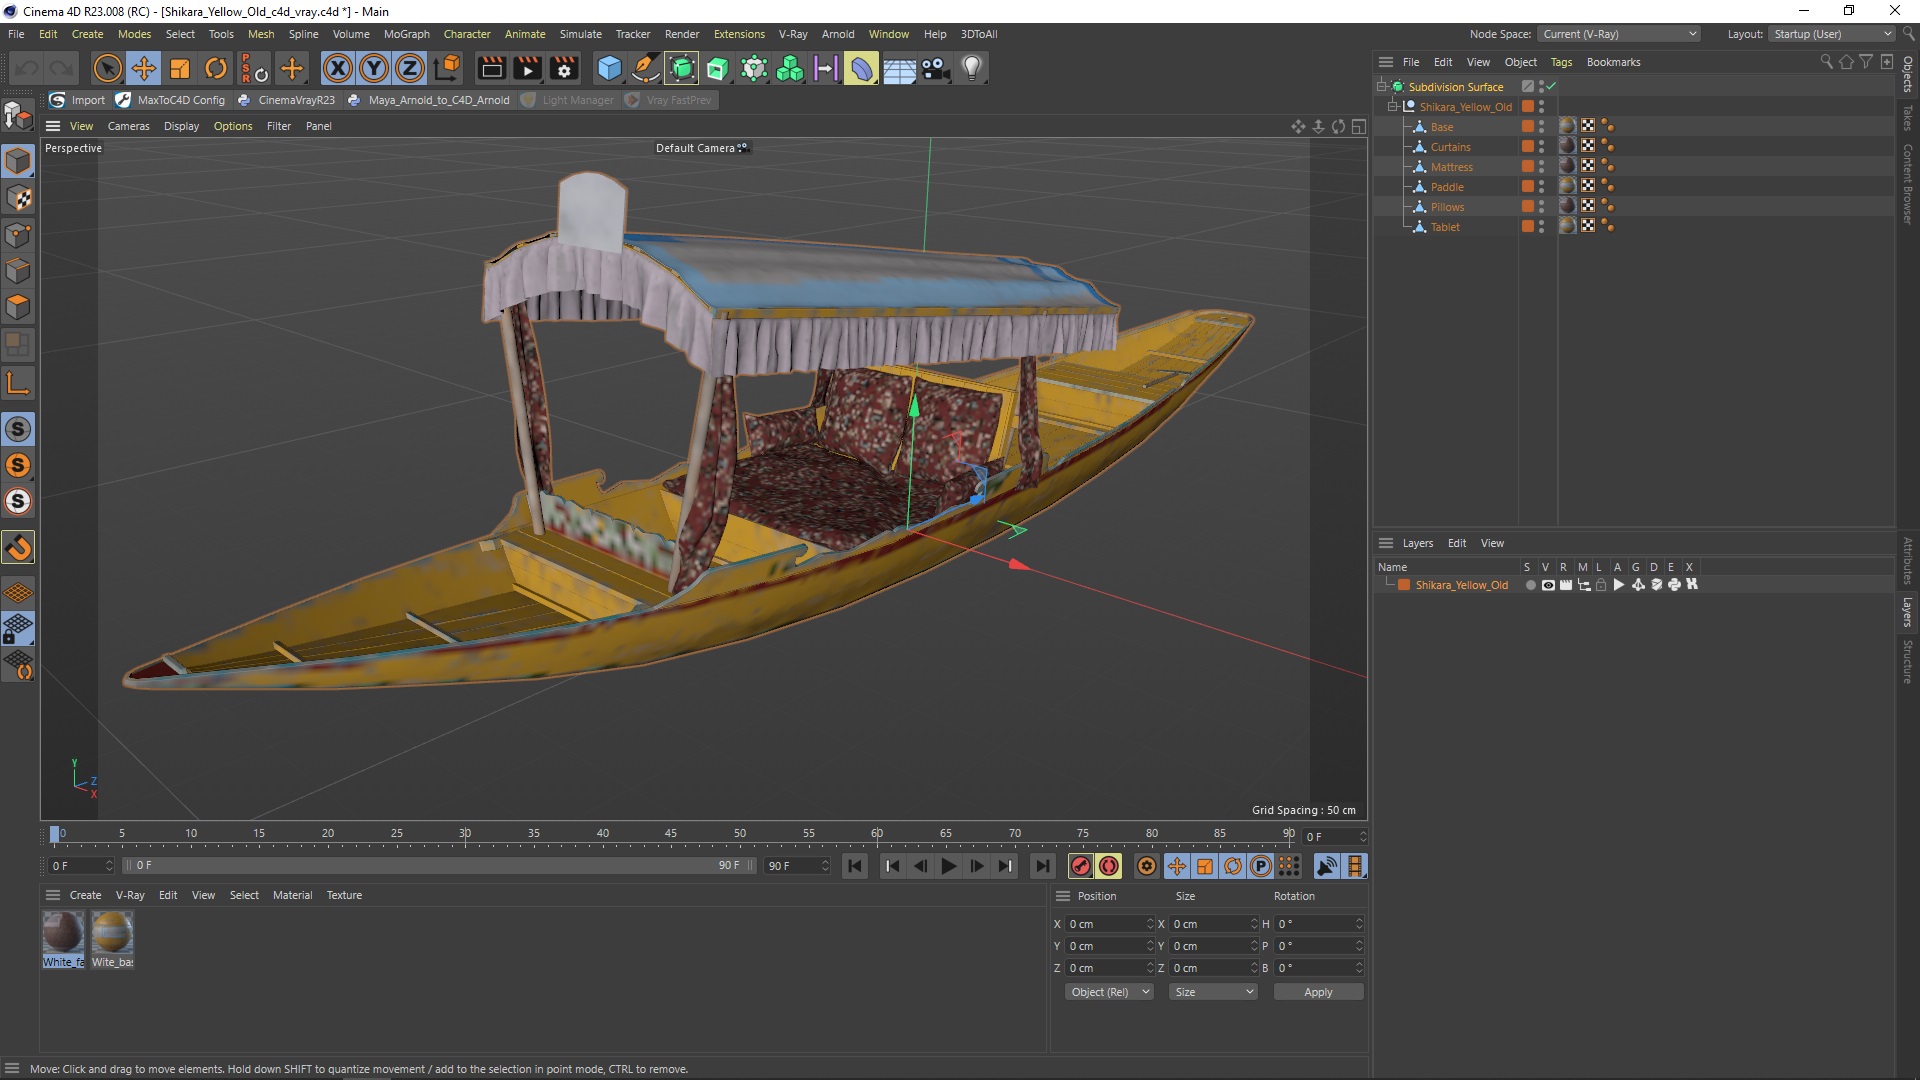Viewport: 1920px width, 1080px height.
Task: Collapse the Shikara_Yellow_Old tree node
Action: [x=1393, y=107]
